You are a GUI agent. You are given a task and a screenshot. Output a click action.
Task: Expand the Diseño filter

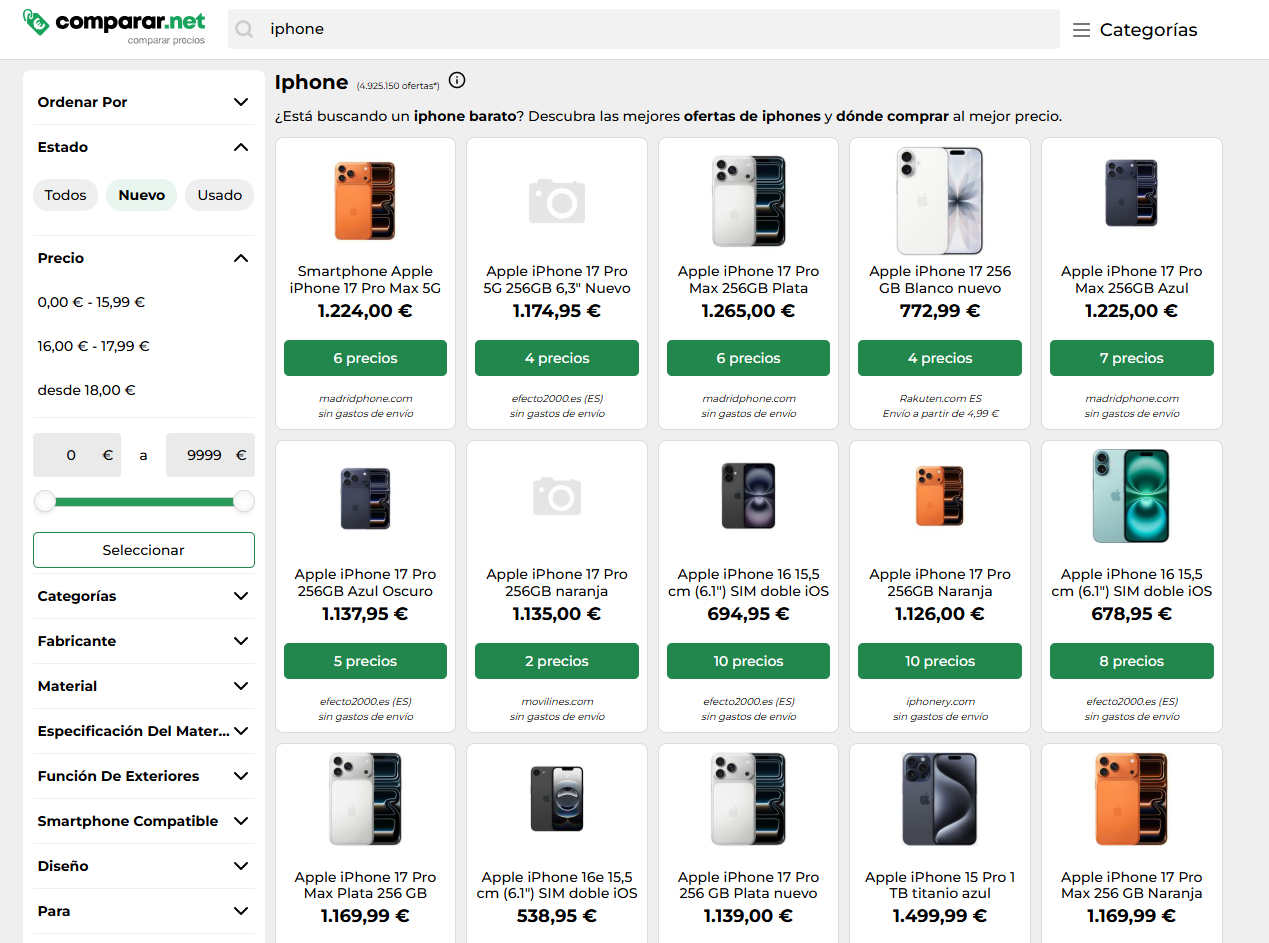coord(144,866)
